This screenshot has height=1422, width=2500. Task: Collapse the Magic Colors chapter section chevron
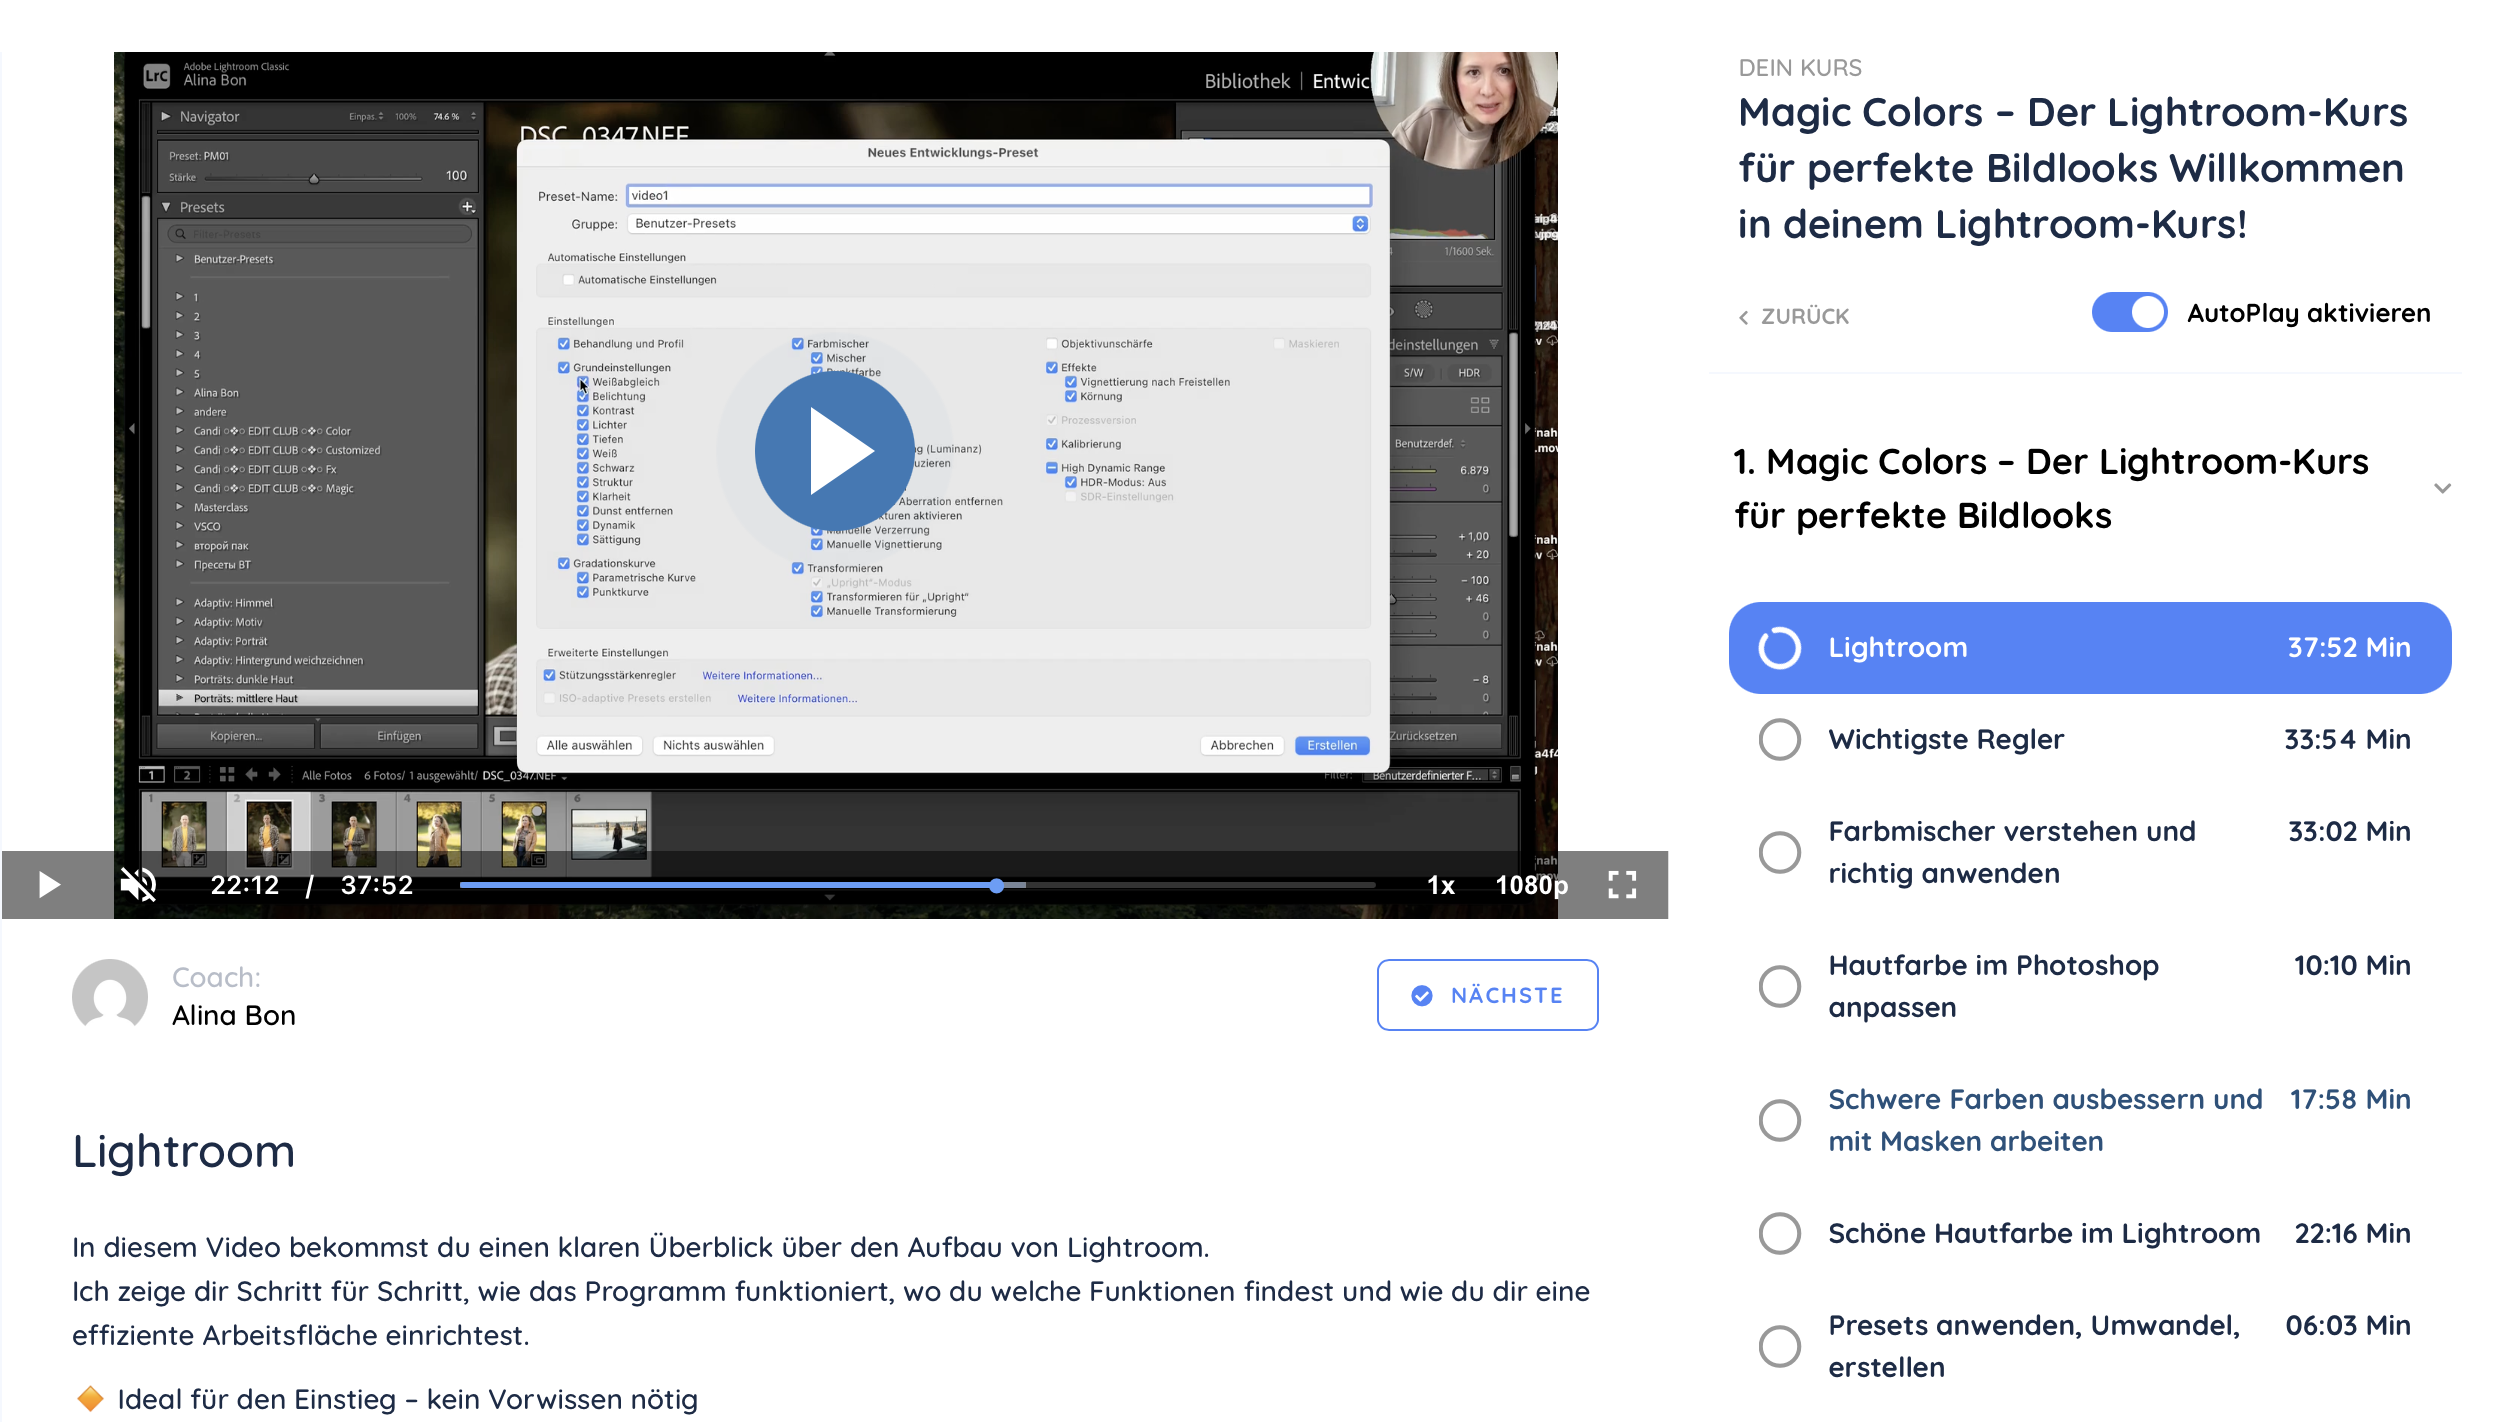pos(2442,489)
